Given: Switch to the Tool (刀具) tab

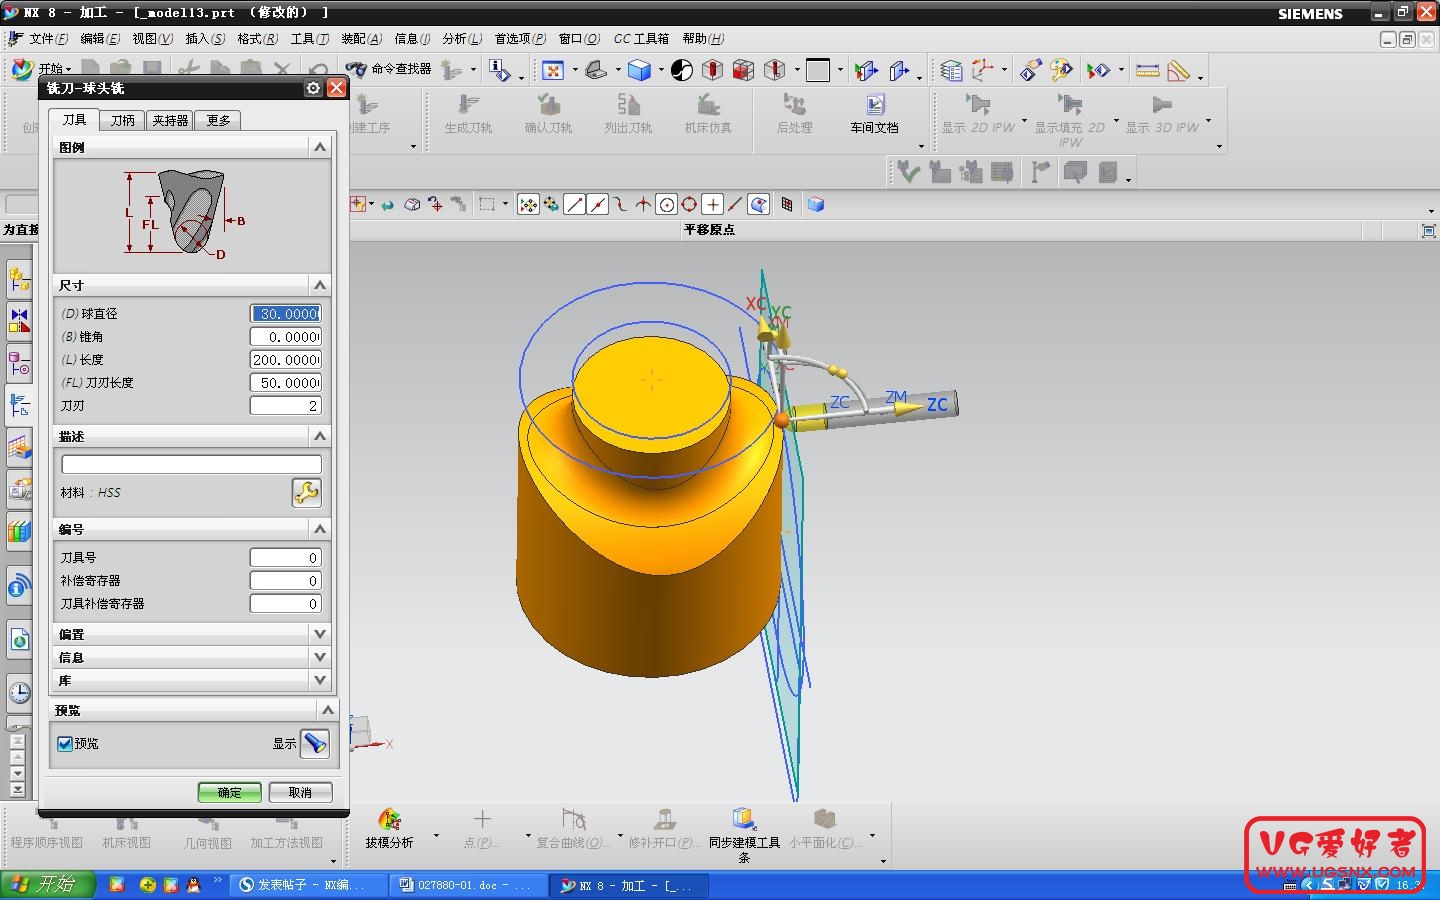Looking at the screenshot, I should [x=75, y=119].
